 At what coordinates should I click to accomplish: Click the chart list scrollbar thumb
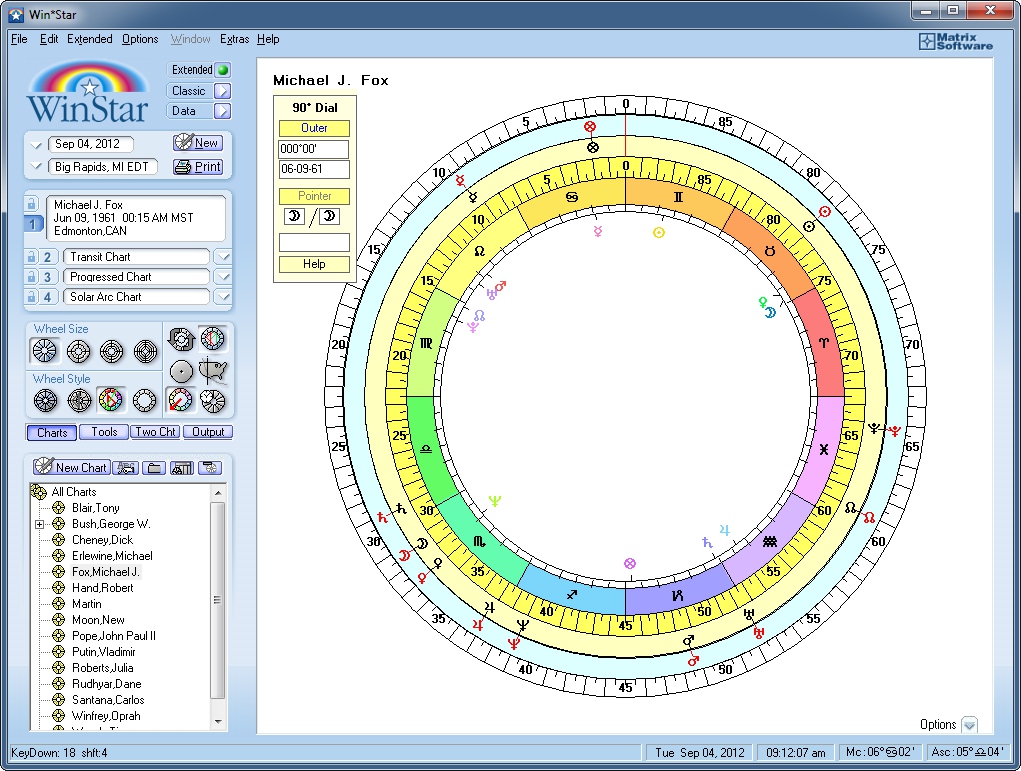pos(217,599)
